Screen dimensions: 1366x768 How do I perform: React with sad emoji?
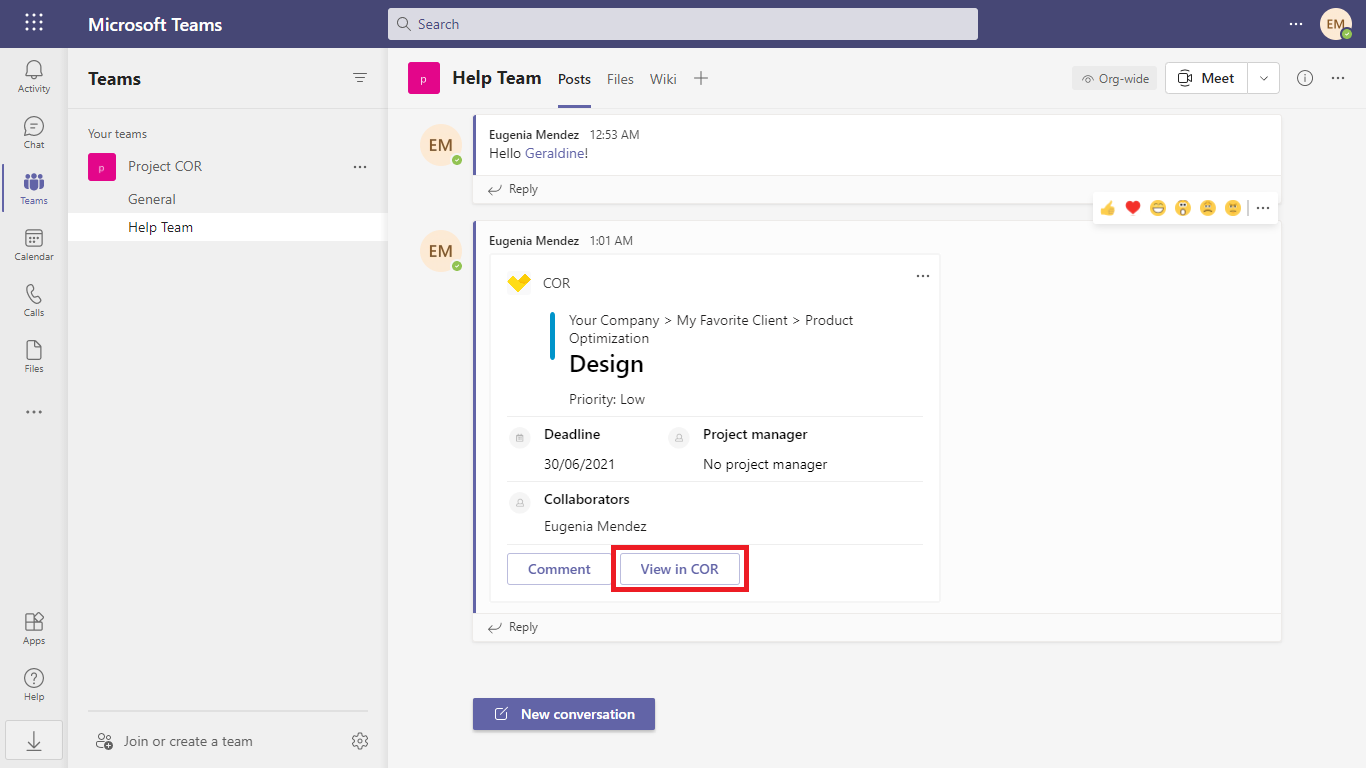1208,208
